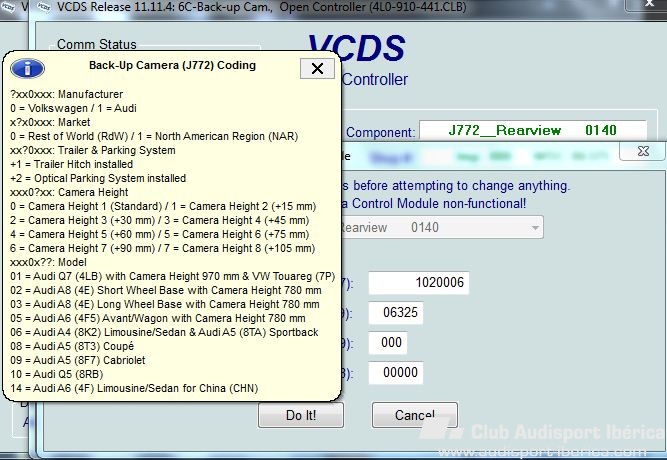667x460 pixels.
Task: Click '?xx0xxx: Manufacturer' line
Action: (66, 94)
